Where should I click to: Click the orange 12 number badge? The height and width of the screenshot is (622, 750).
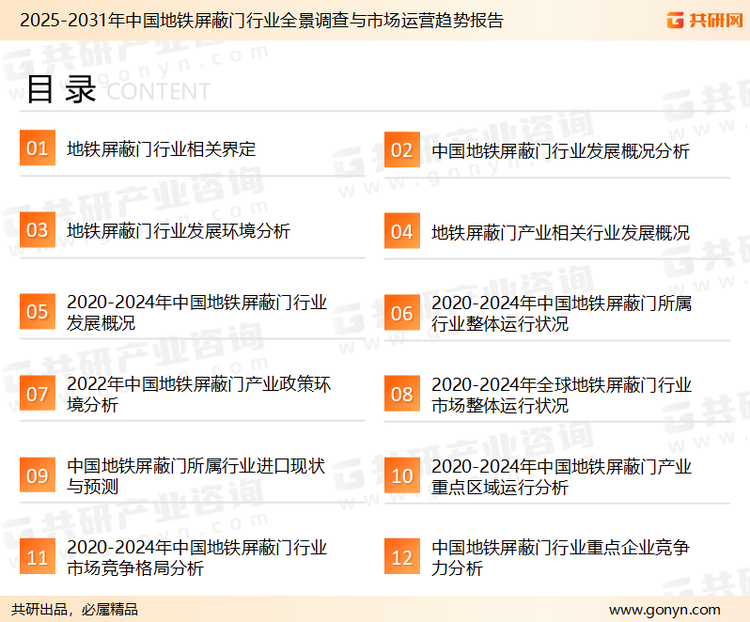[x=402, y=557]
